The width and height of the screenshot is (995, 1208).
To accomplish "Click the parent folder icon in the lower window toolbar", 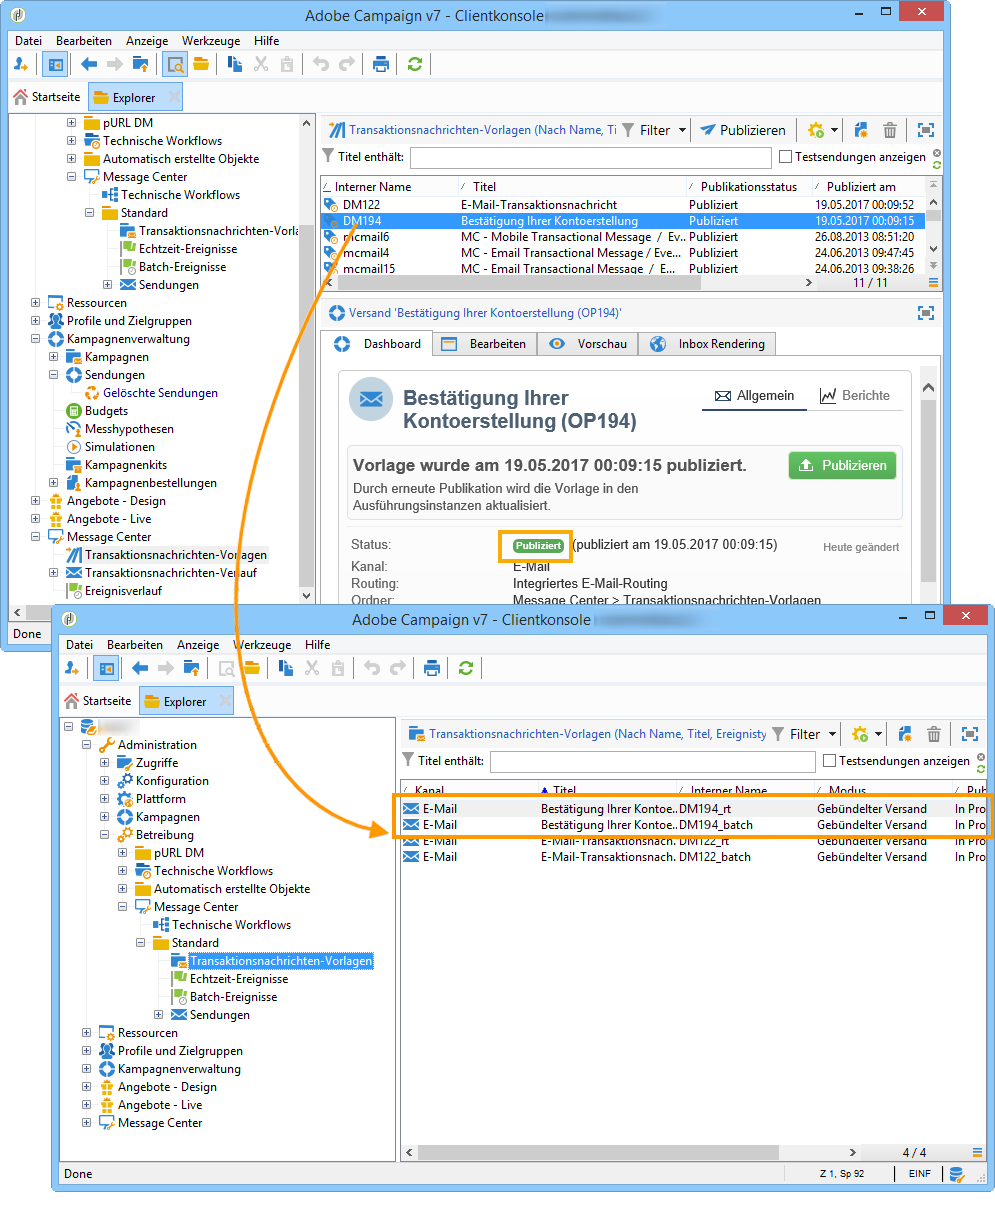I will pos(192,668).
